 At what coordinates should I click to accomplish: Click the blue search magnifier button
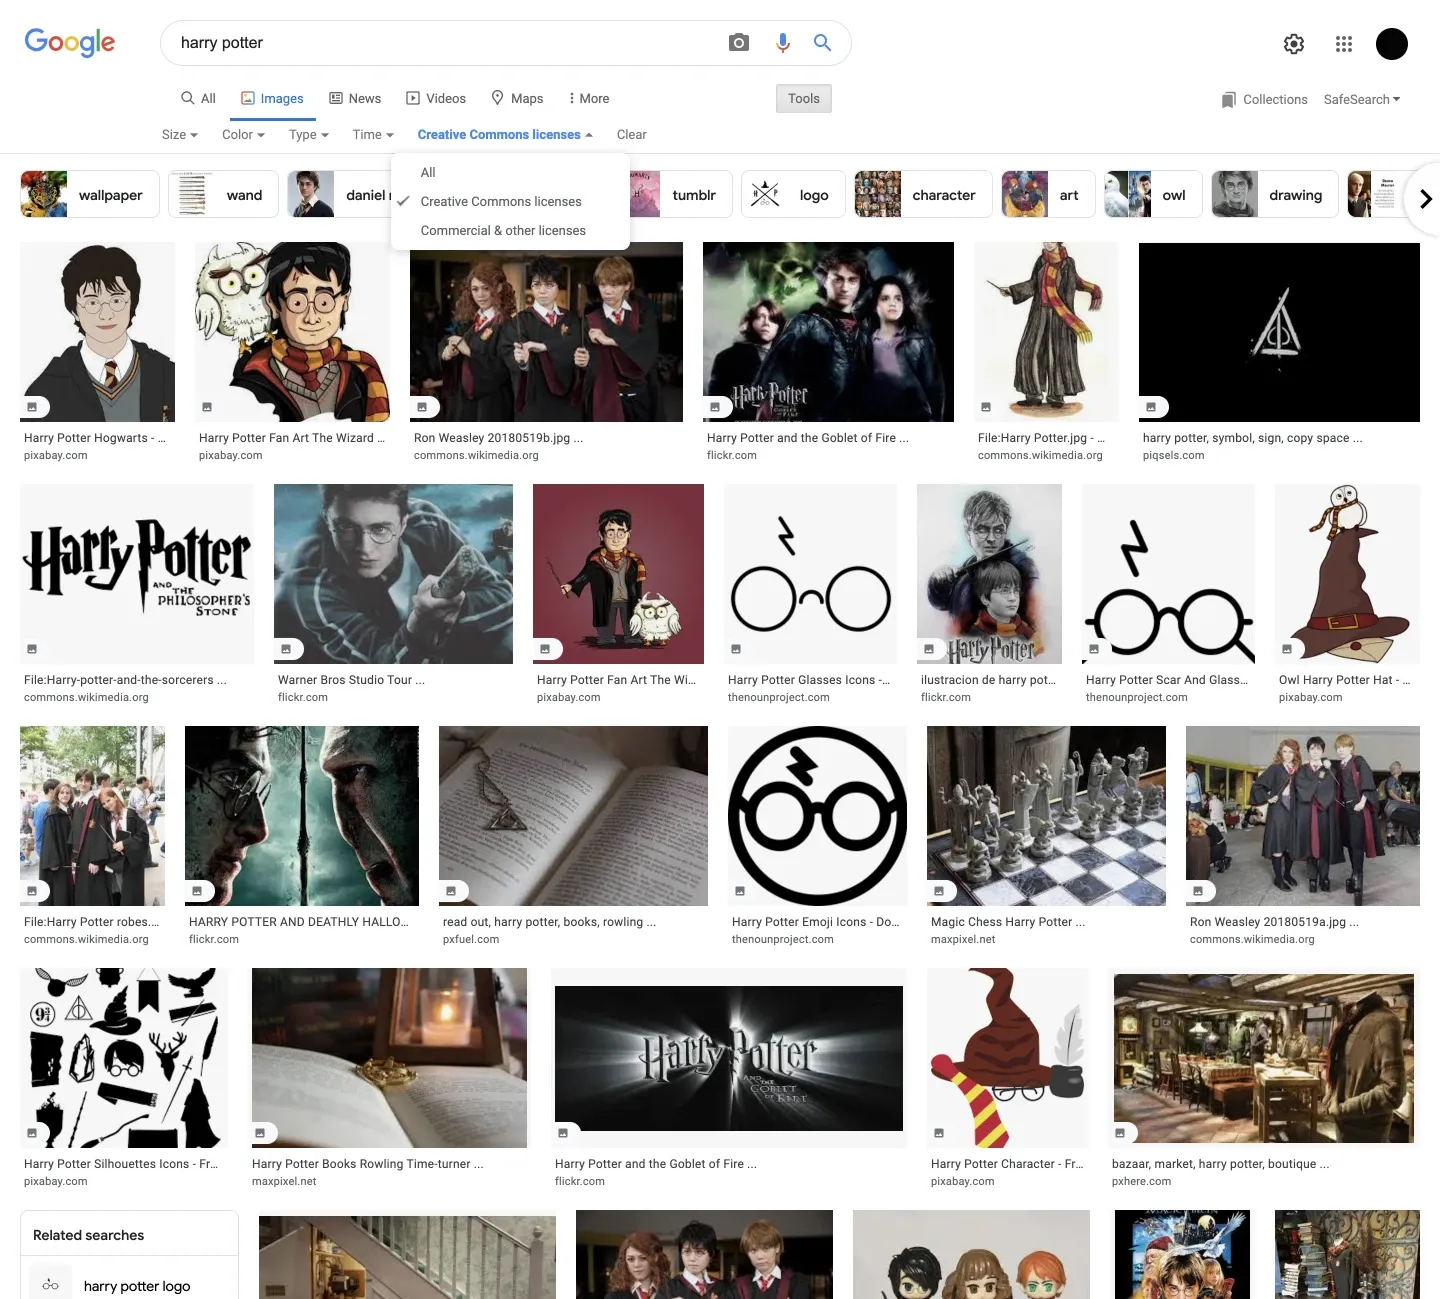tap(822, 42)
